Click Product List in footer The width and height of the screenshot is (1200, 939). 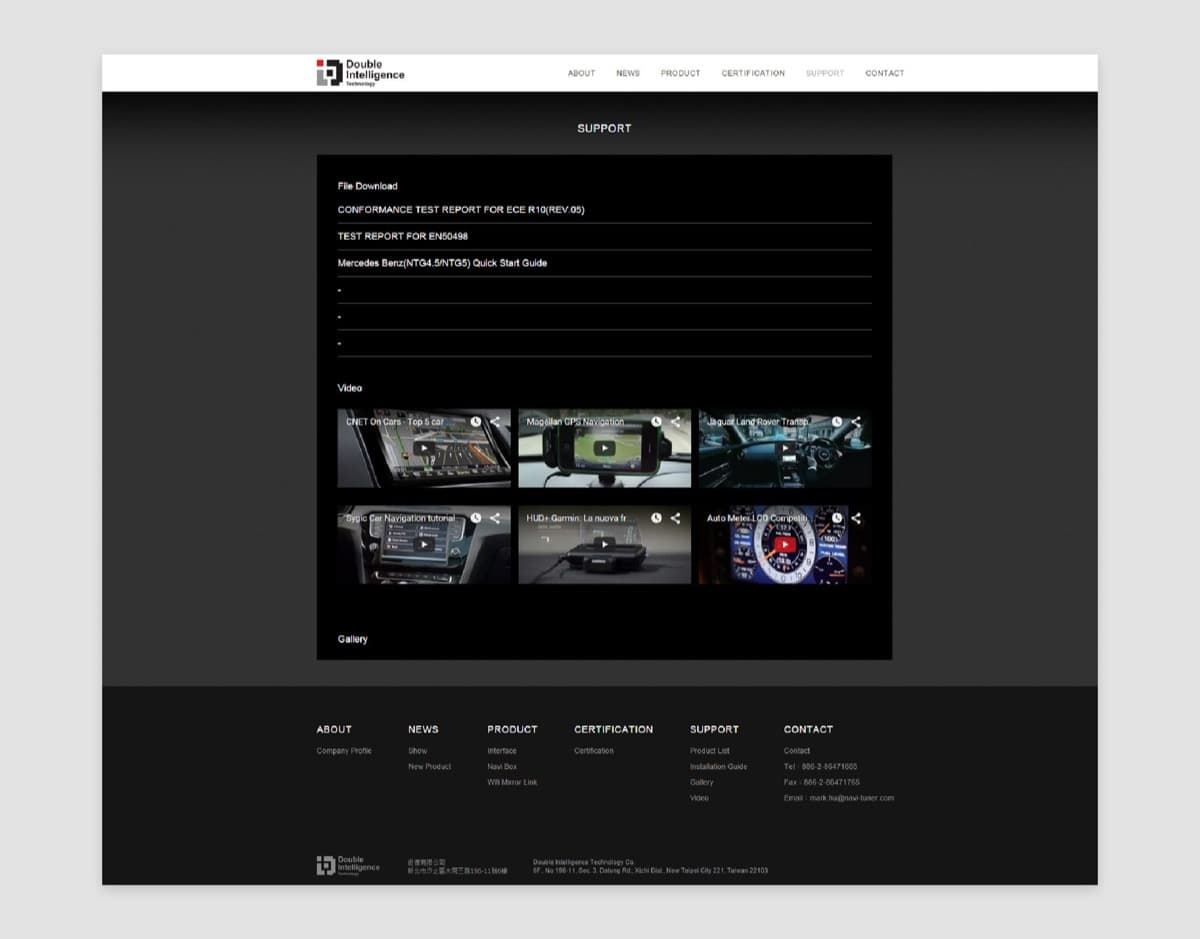click(710, 751)
